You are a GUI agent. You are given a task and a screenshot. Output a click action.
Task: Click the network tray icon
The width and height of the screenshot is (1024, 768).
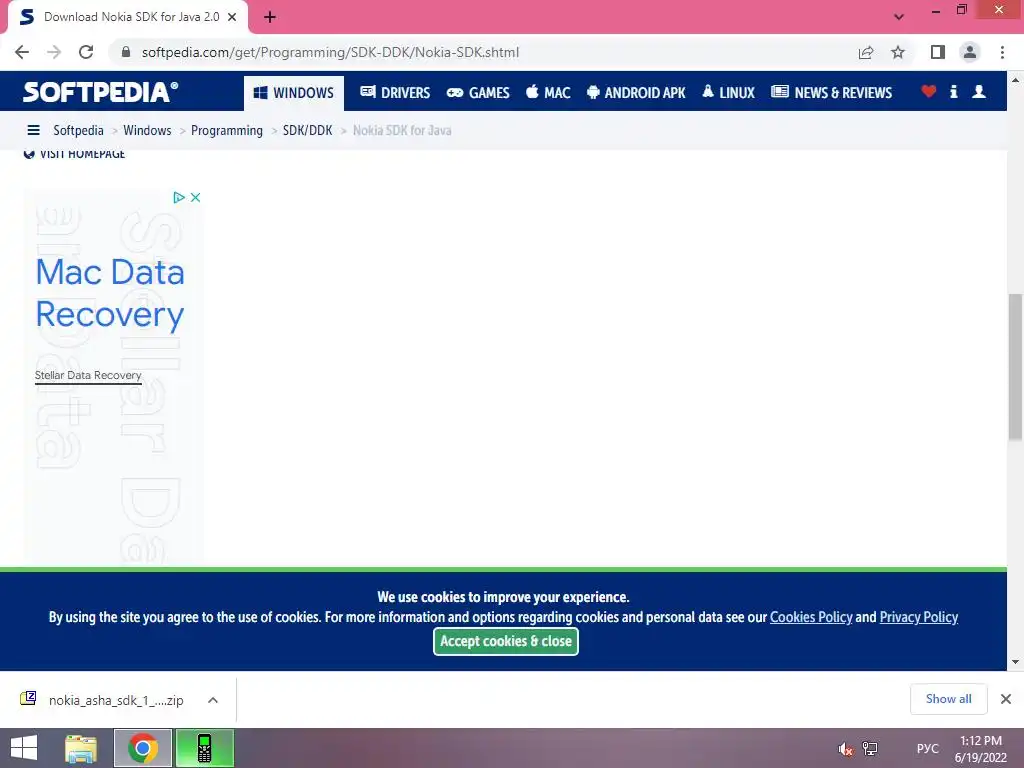pos(870,749)
